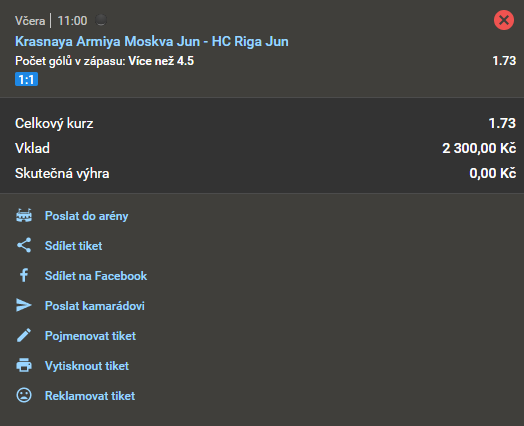Select Sdílet na Facebook
The width and height of the screenshot is (524, 426).
[x=96, y=276]
